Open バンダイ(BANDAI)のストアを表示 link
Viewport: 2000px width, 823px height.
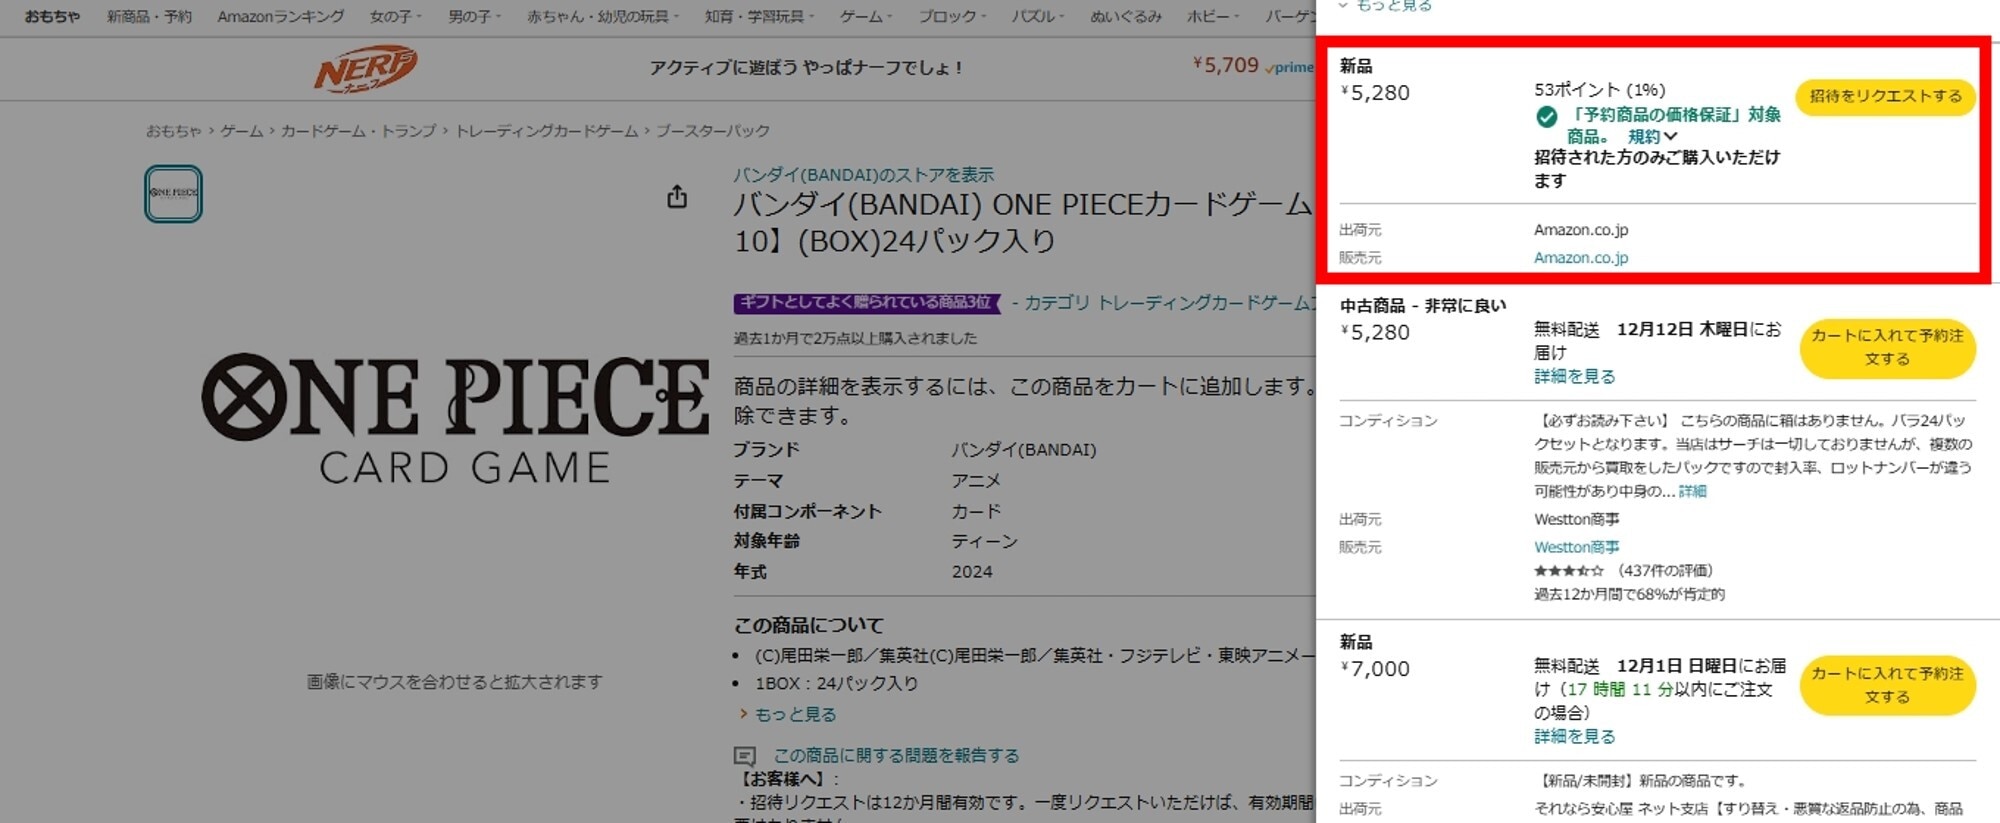click(863, 175)
